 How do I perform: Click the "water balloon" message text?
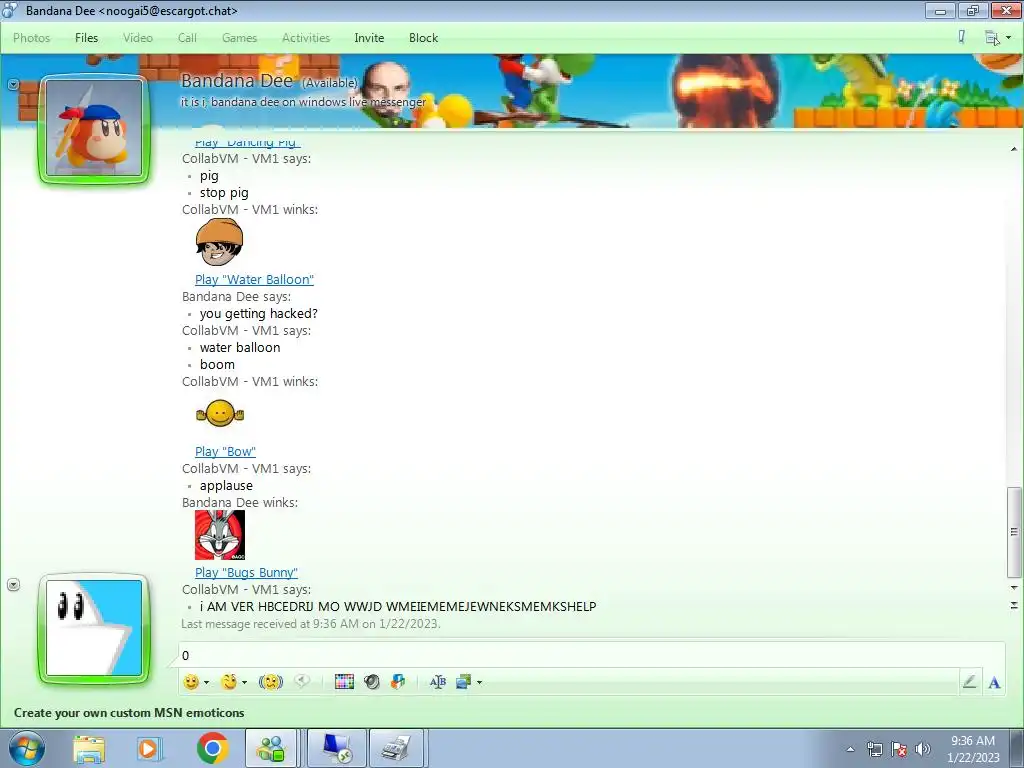pyautogui.click(x=240, y=347)
